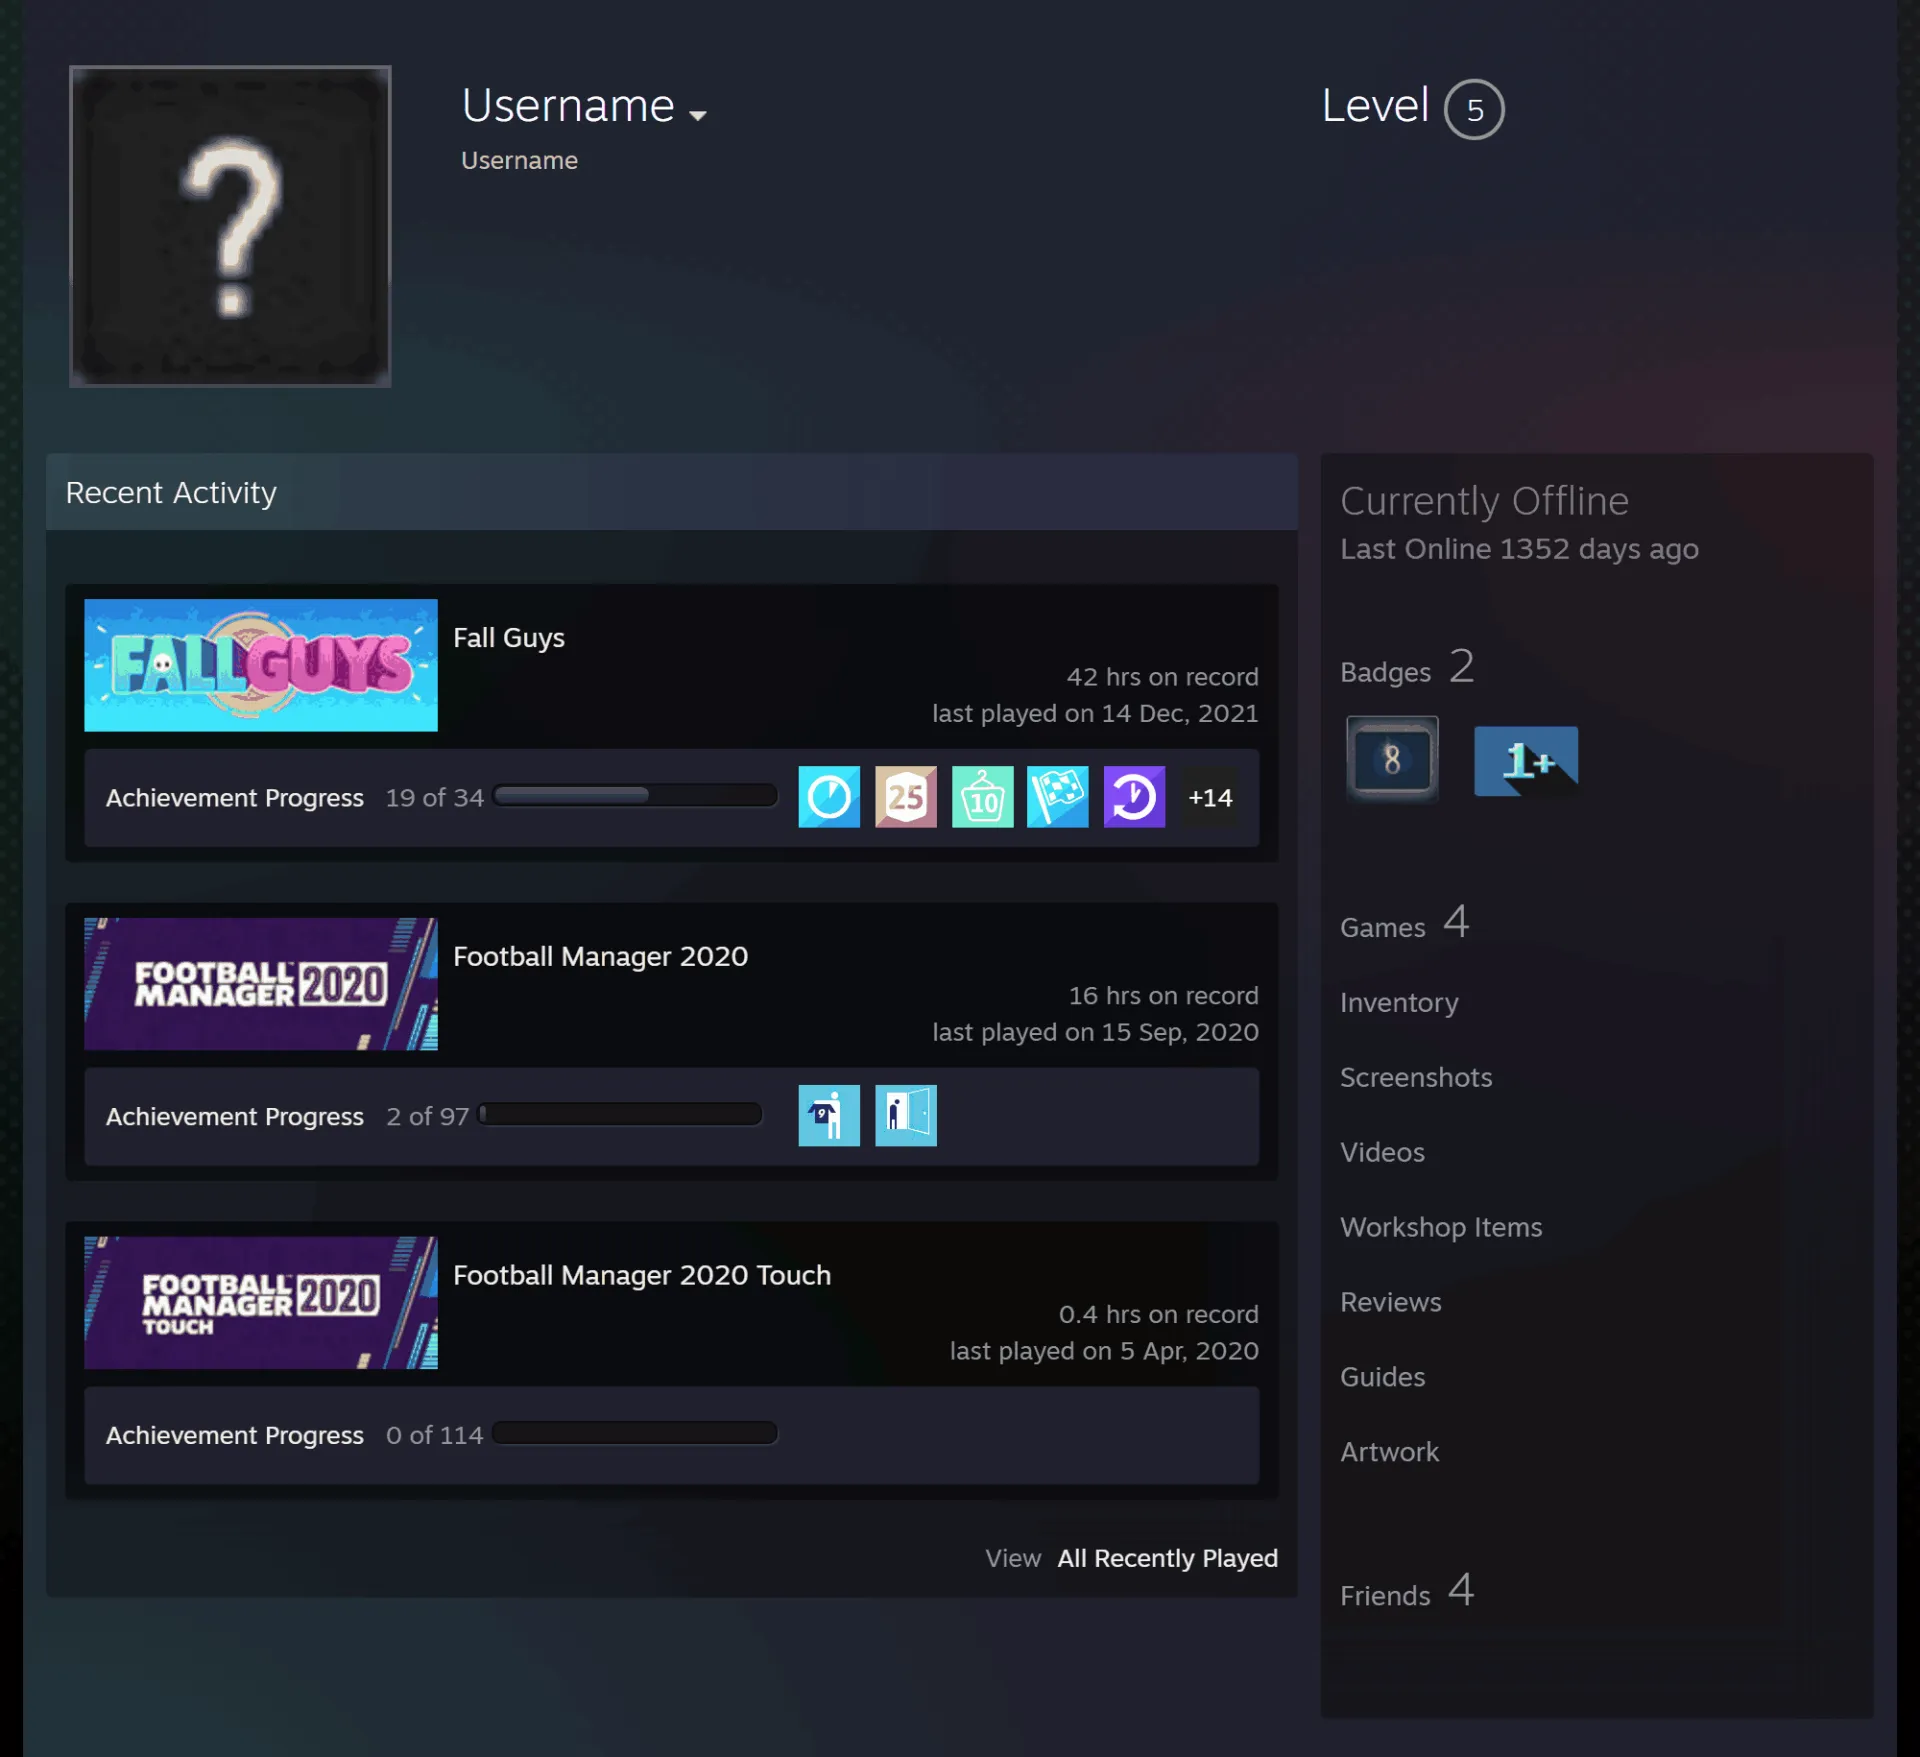
Task: Click the Football Manager open-door achievement icon
Action: pos(906,1115)
